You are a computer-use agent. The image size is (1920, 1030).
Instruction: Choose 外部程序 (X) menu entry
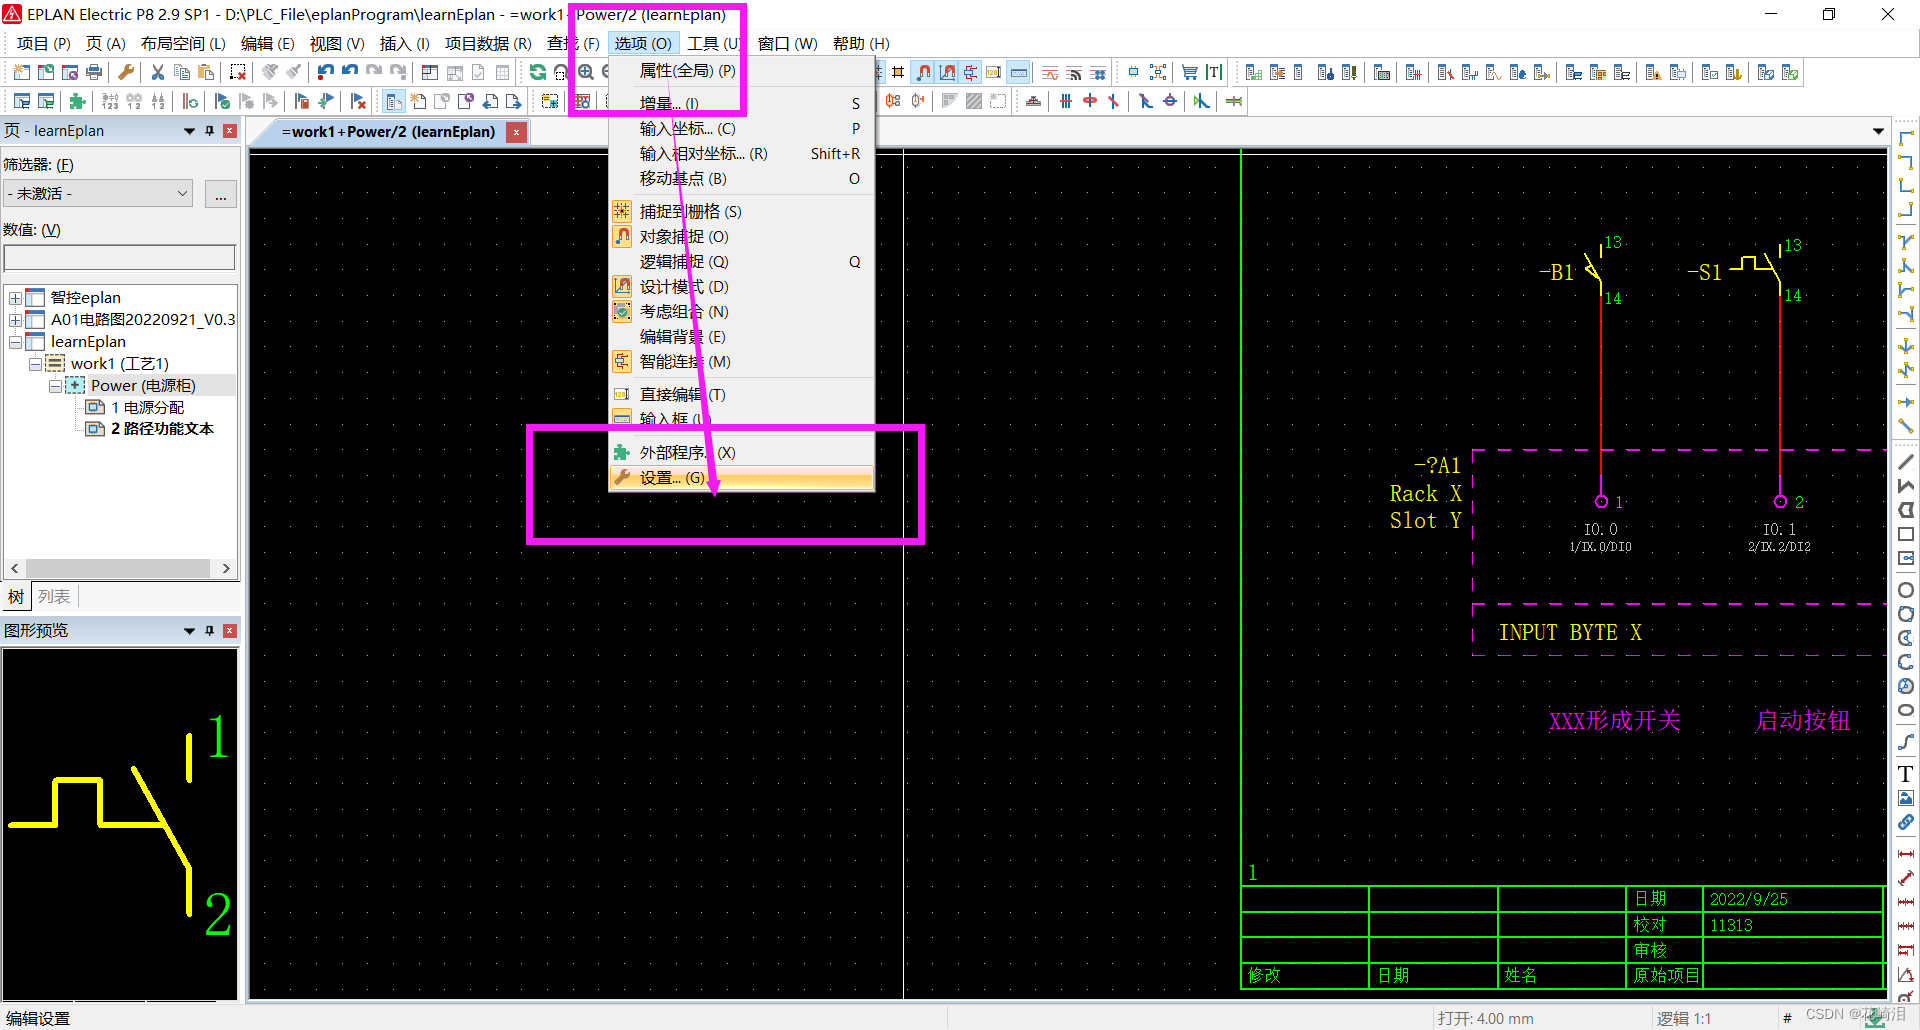pyautogui.click(x=741, y=452)
